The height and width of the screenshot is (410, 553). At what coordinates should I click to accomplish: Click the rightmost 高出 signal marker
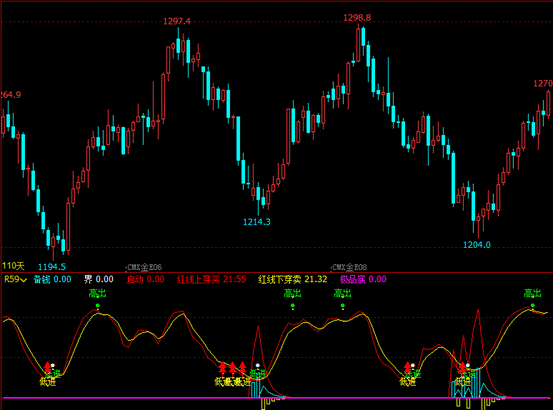click(x=533, y=293)
